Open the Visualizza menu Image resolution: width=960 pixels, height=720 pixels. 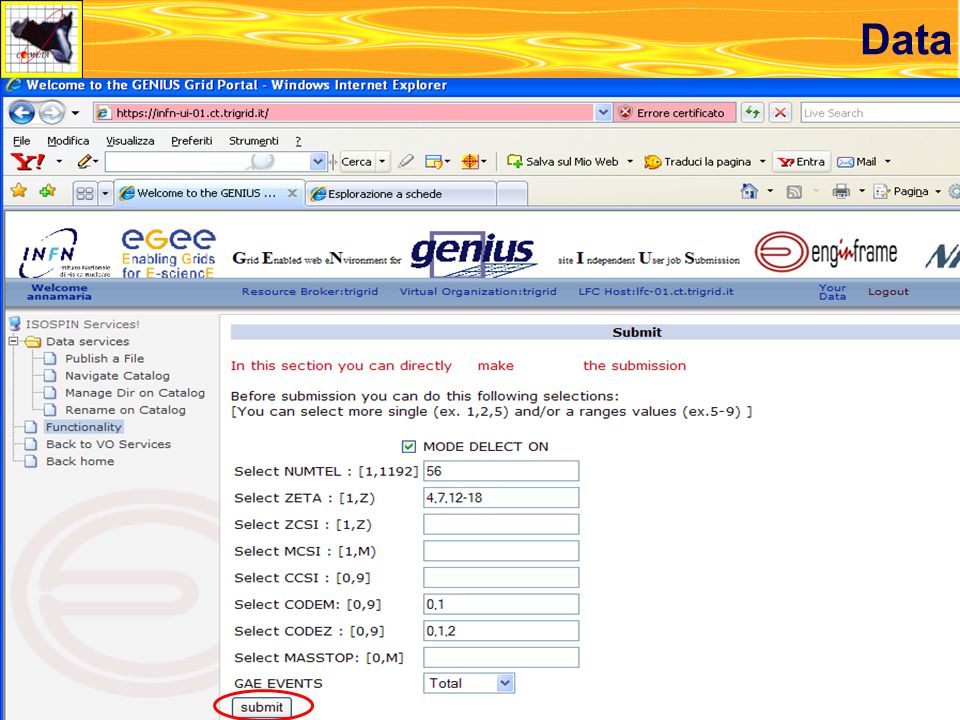click(130, 141)
